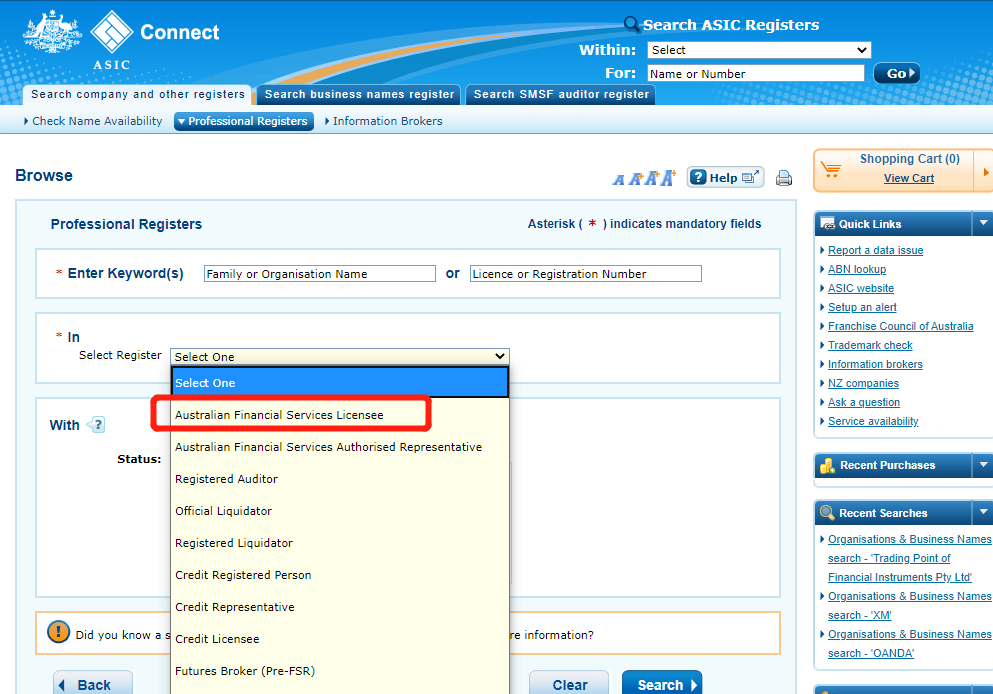
Task: Switch to Search SMSF auditor register tab
Action: click(561, 94)
